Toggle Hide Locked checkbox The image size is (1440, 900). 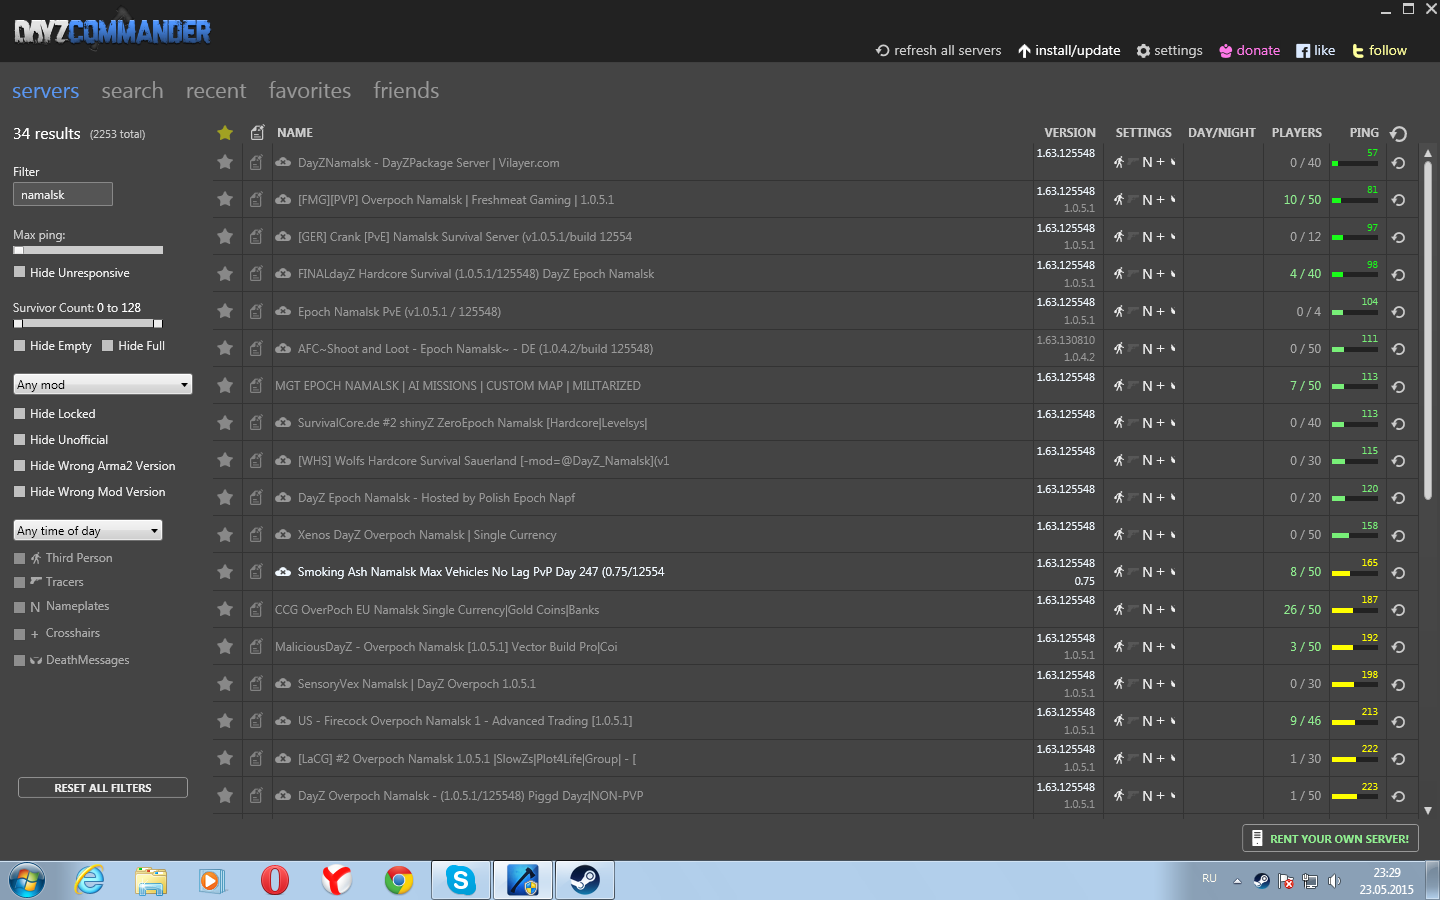19,413
